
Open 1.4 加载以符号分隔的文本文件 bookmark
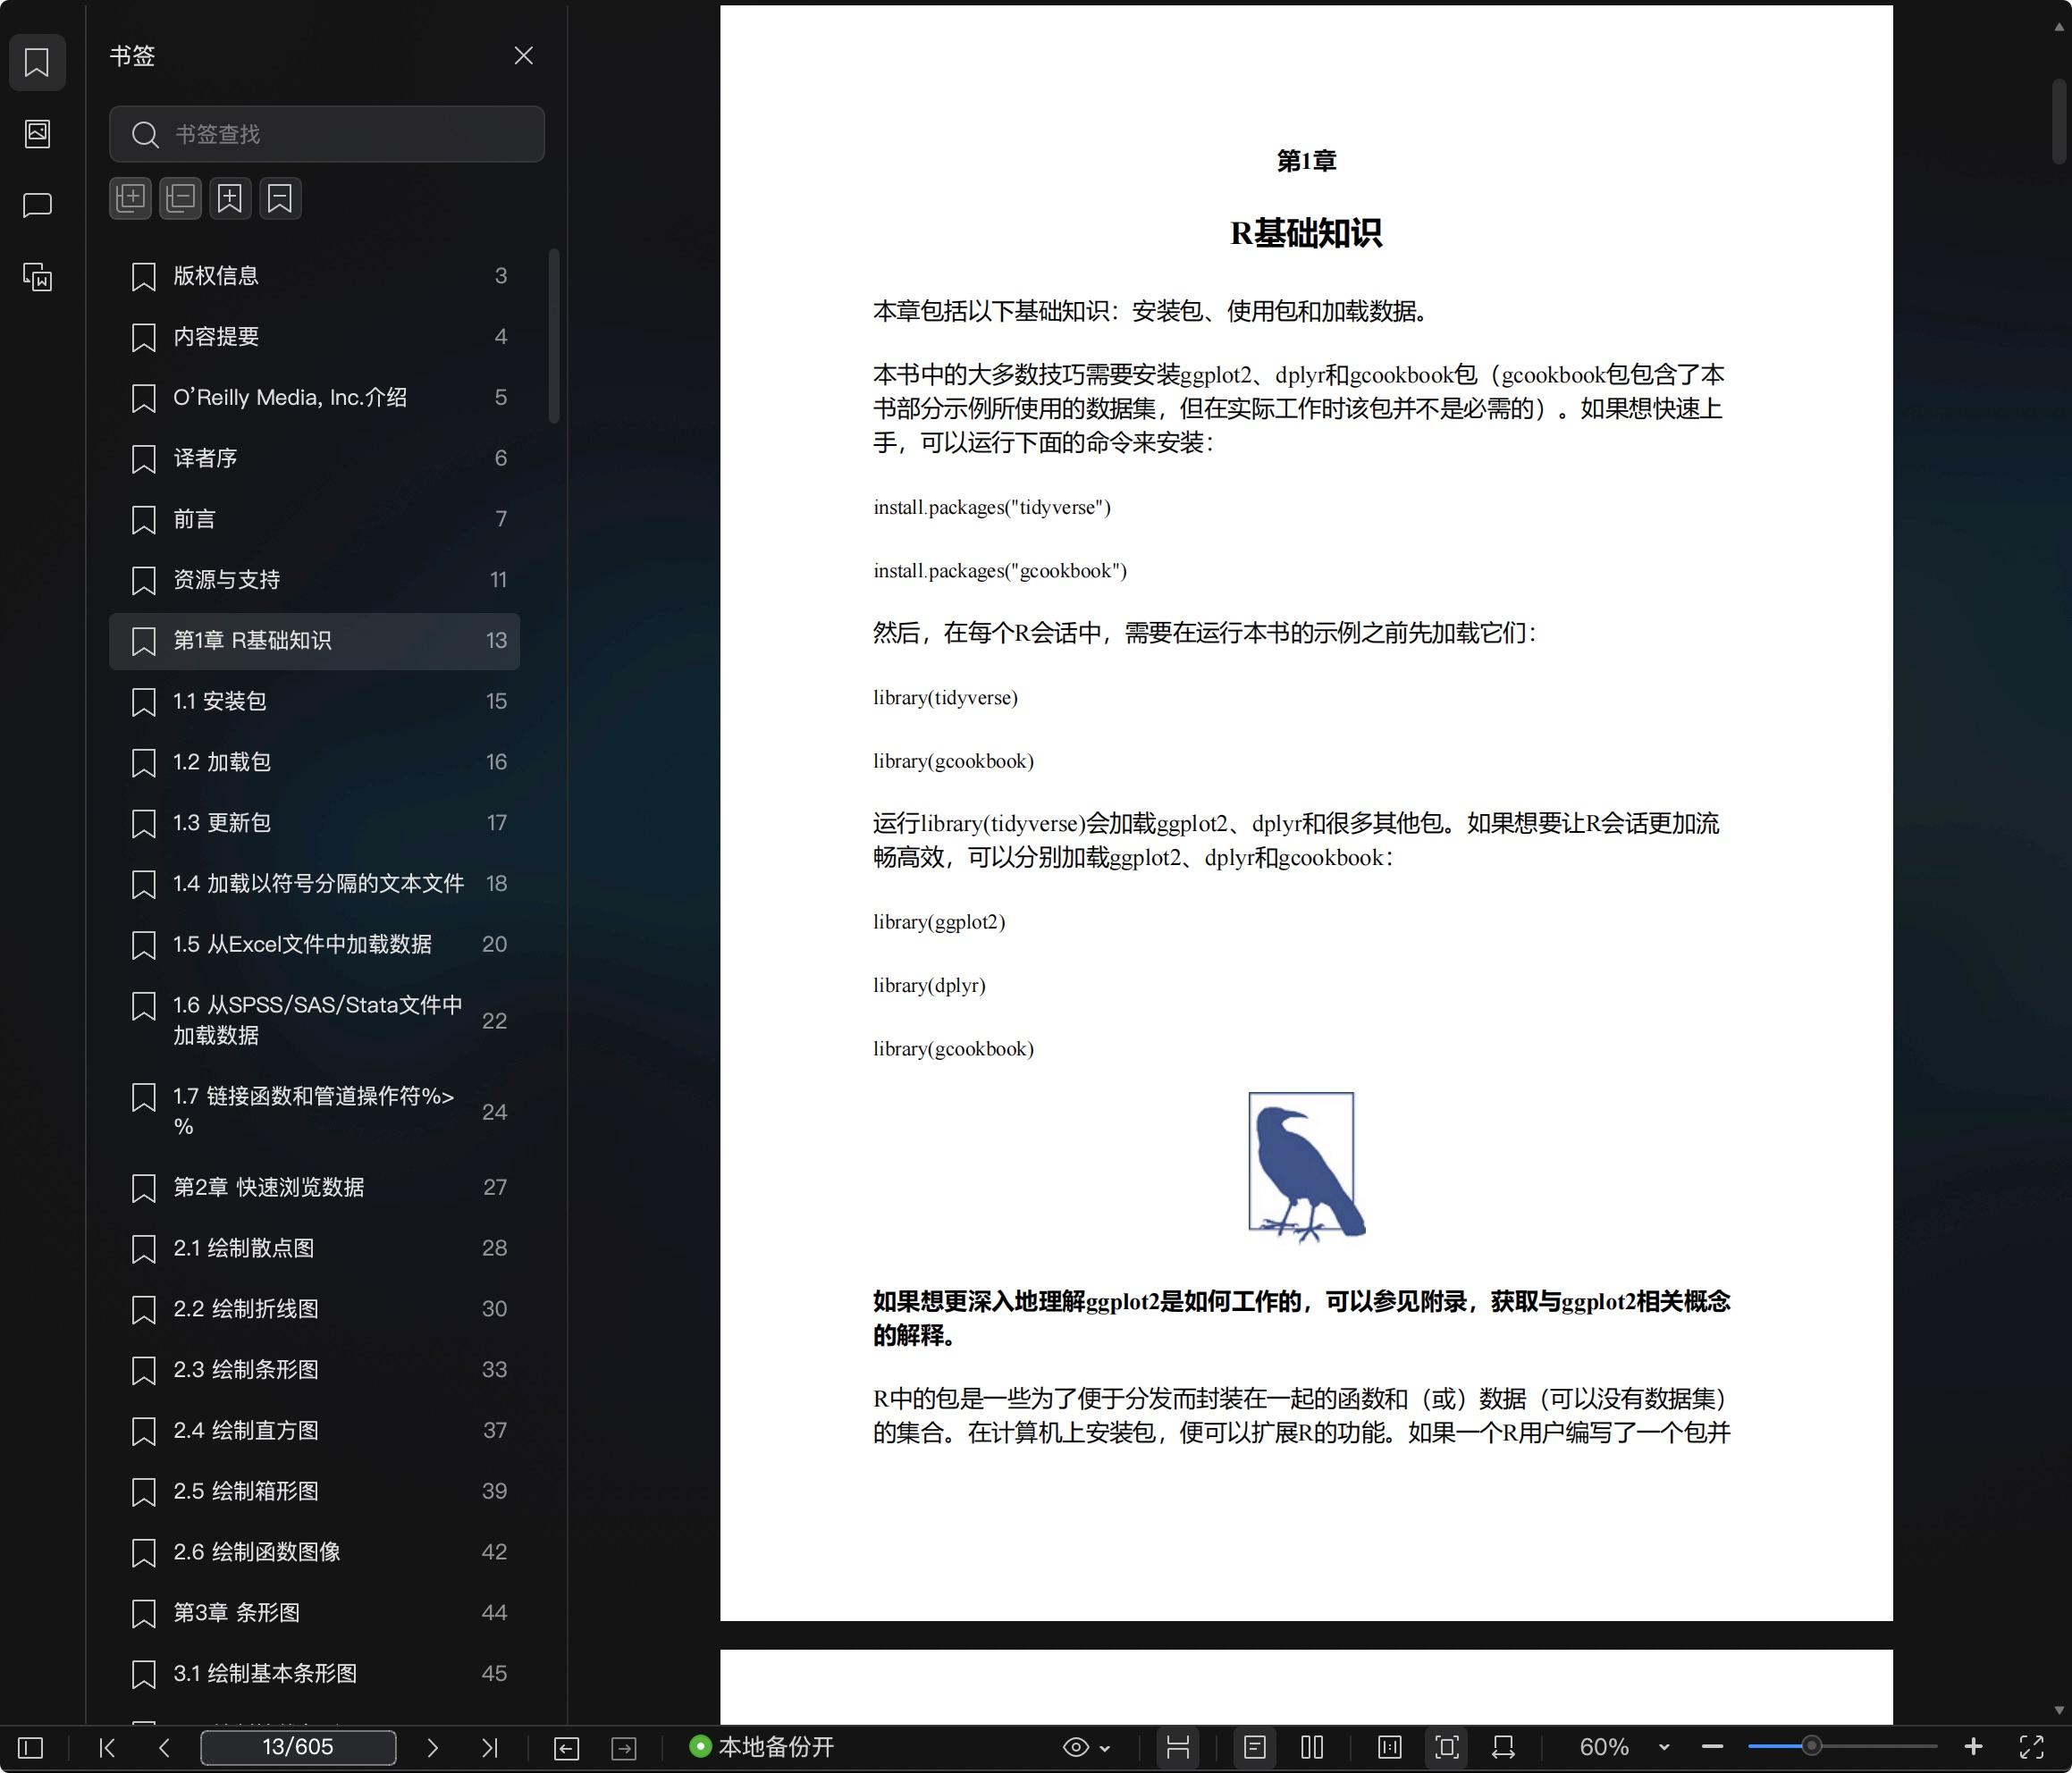[315, 884]
